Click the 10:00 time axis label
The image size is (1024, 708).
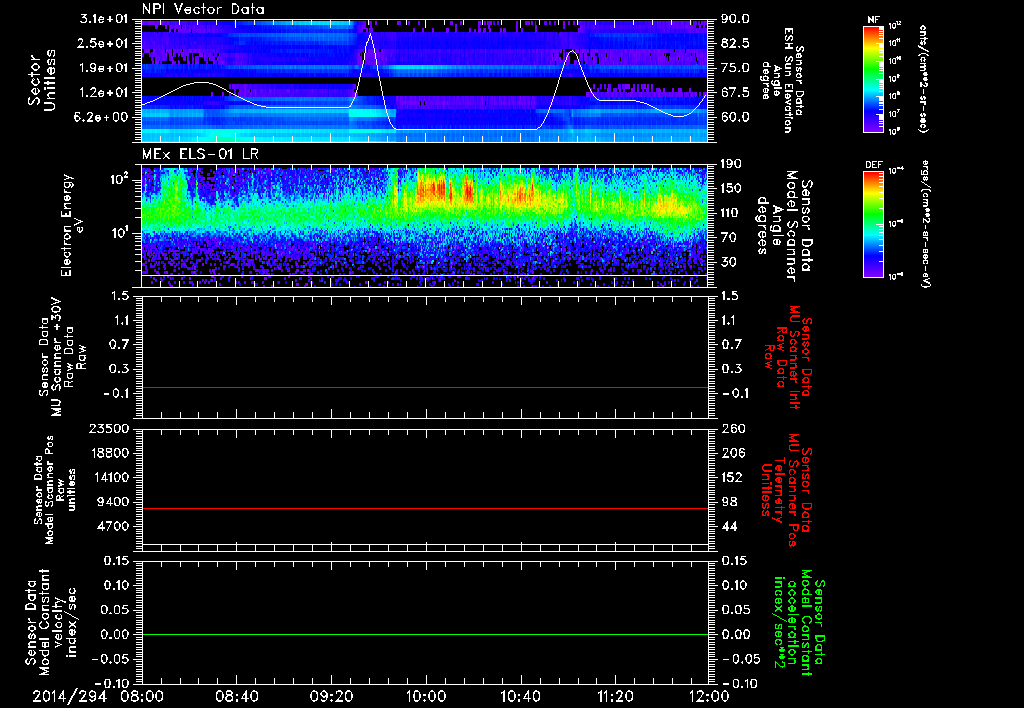(426, 696)
